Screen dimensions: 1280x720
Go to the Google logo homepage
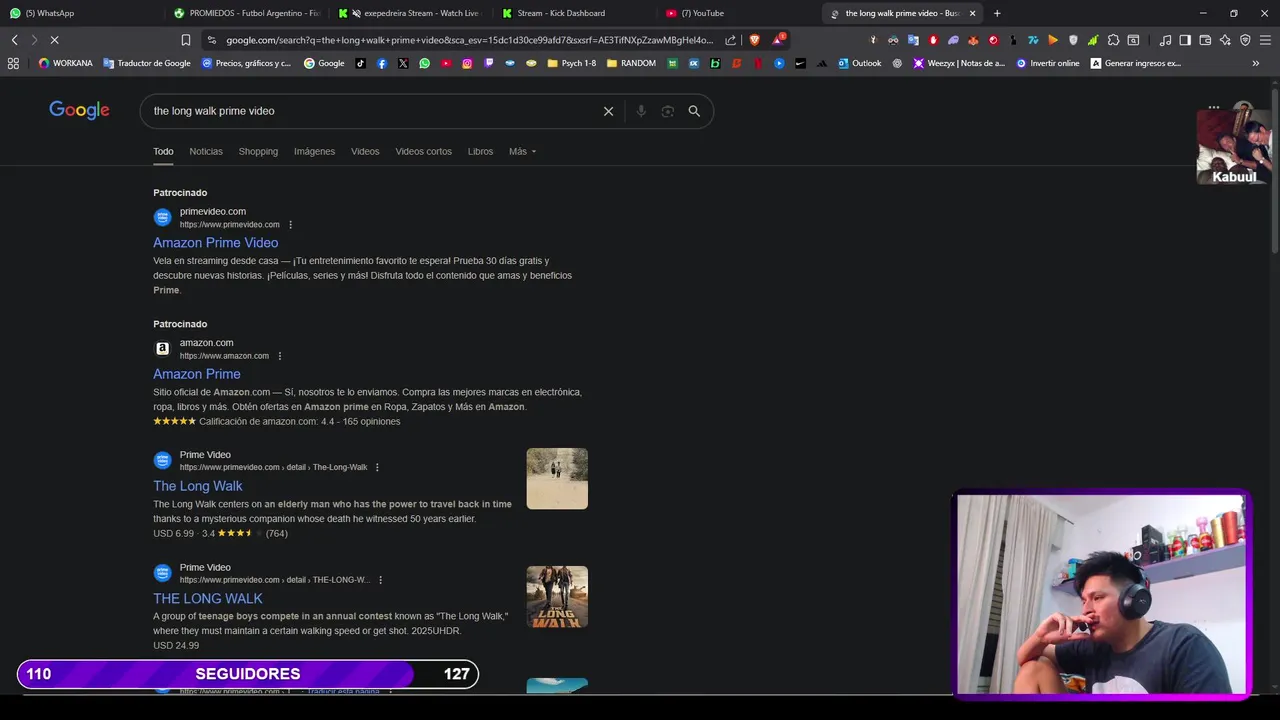click(79, 111)
